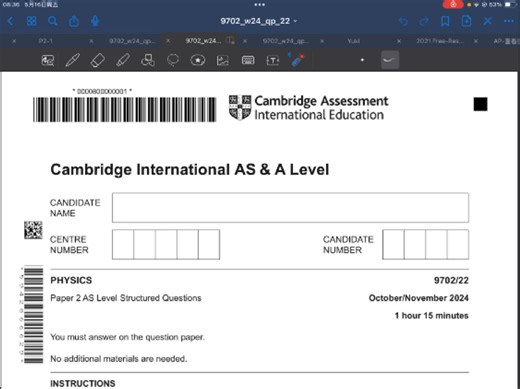The image size is (520, 389).
Task: Close the AP tab
Action: (x=476, y=41)
